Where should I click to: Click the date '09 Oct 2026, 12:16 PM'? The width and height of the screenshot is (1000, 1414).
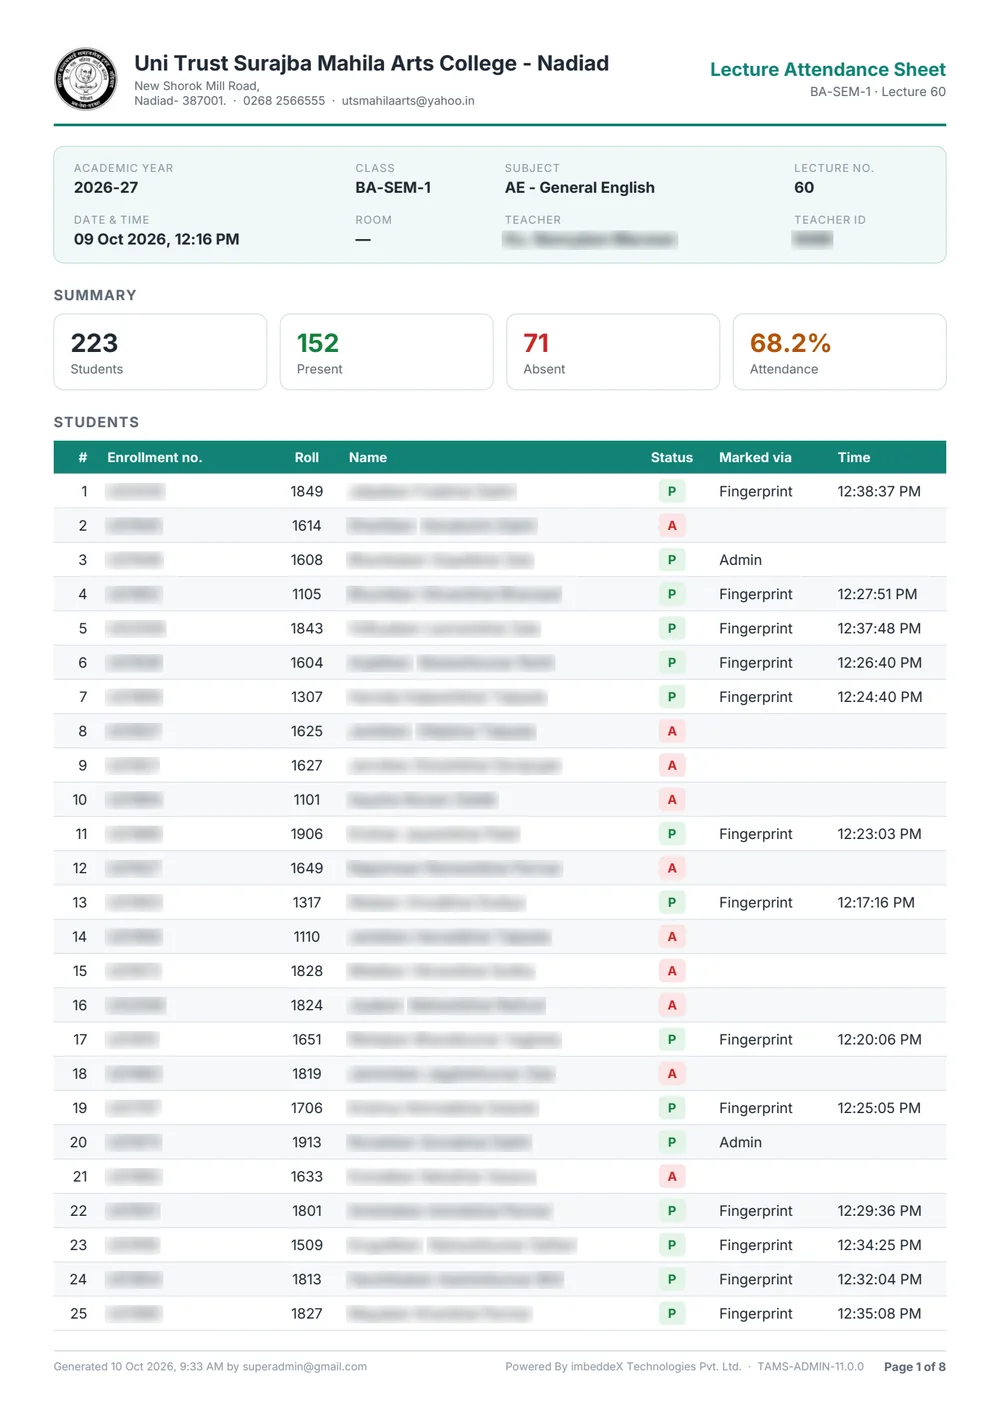pos(157,239)
